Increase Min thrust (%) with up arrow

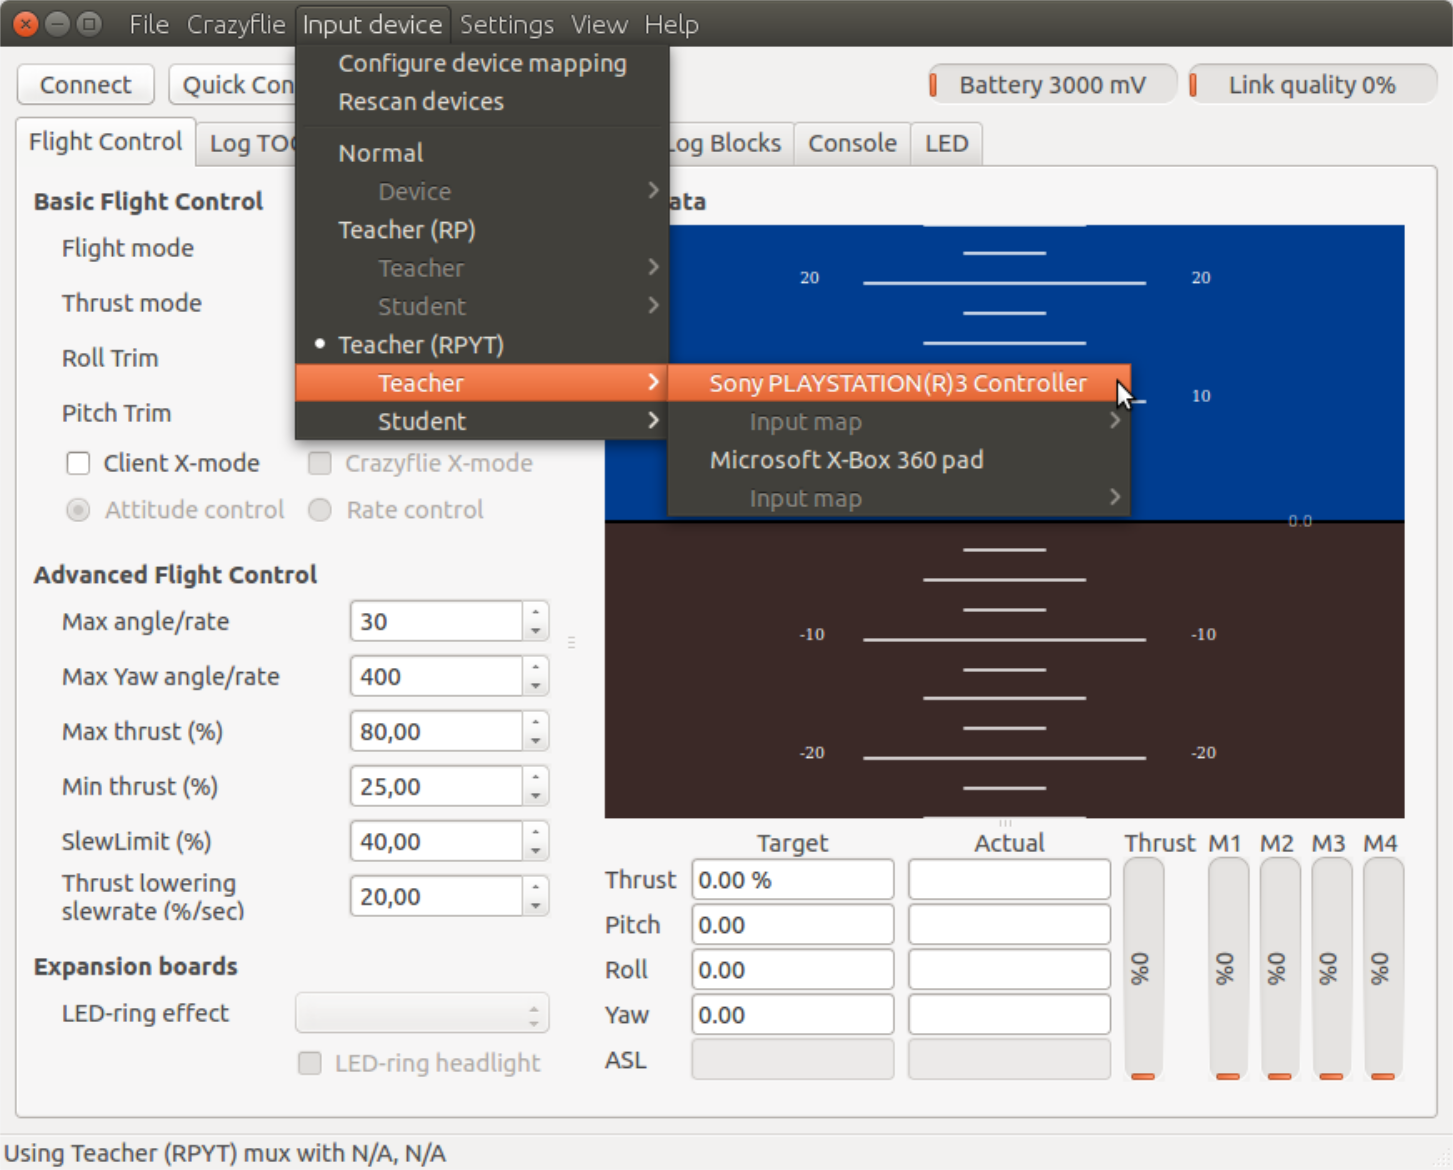[536, 777]
